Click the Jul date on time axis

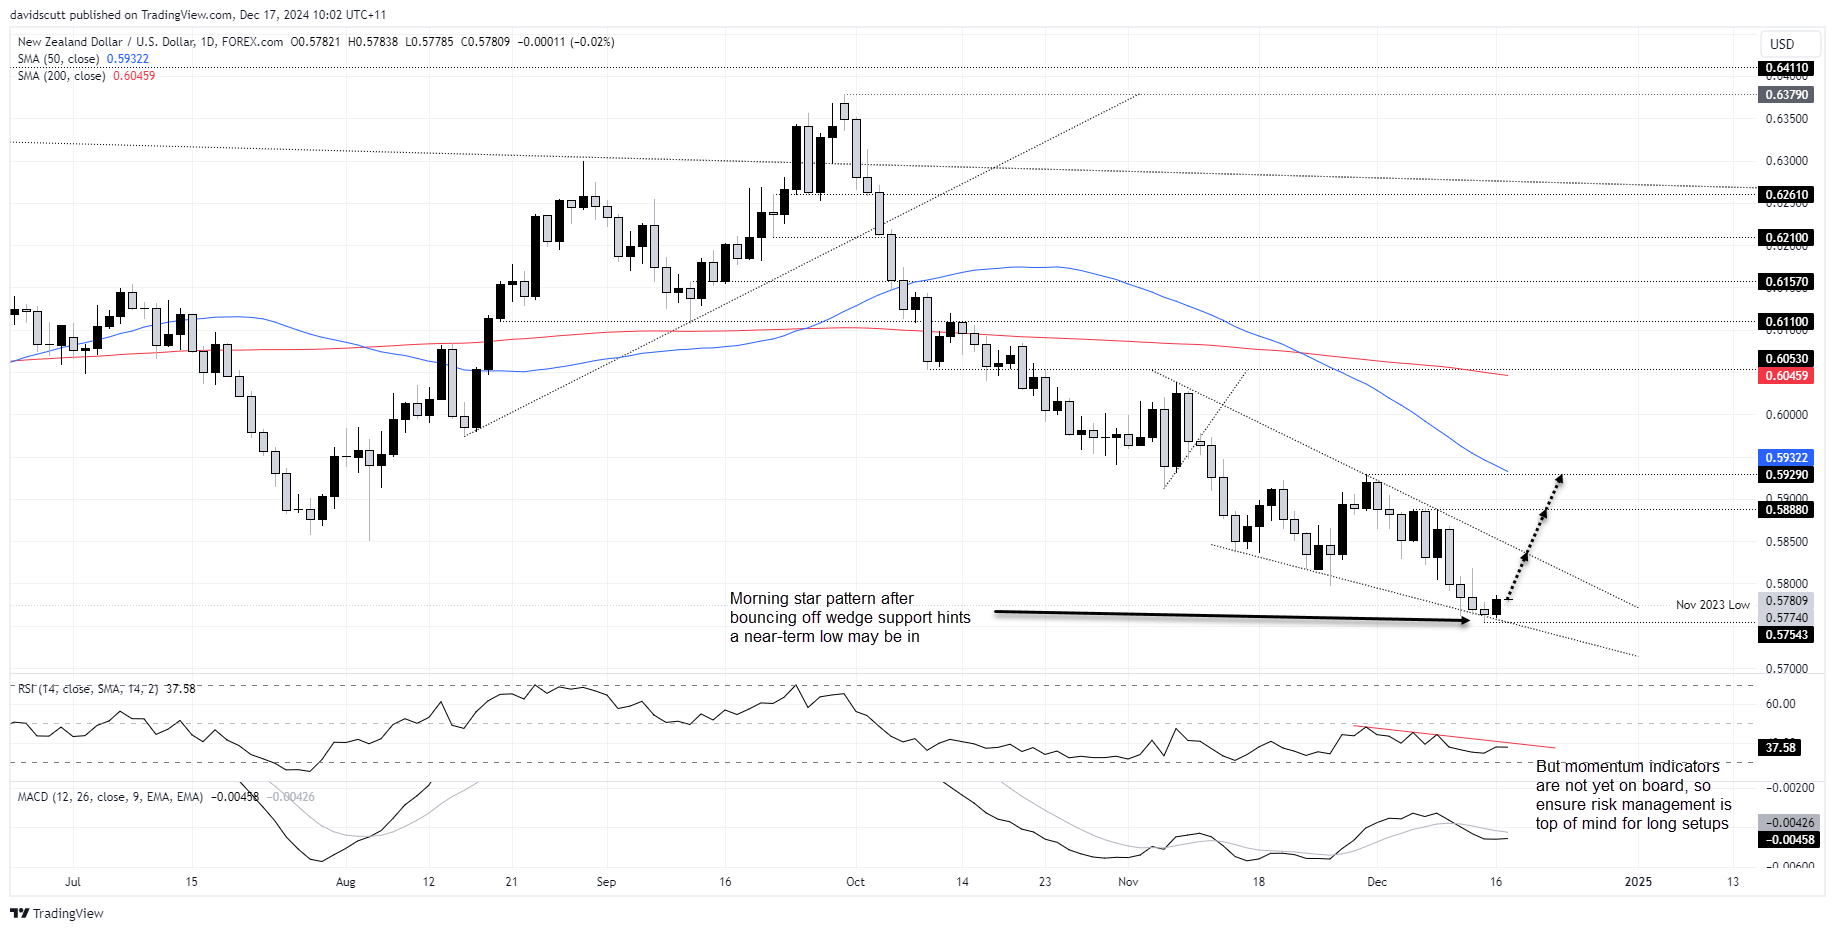[x=73, y=882]
